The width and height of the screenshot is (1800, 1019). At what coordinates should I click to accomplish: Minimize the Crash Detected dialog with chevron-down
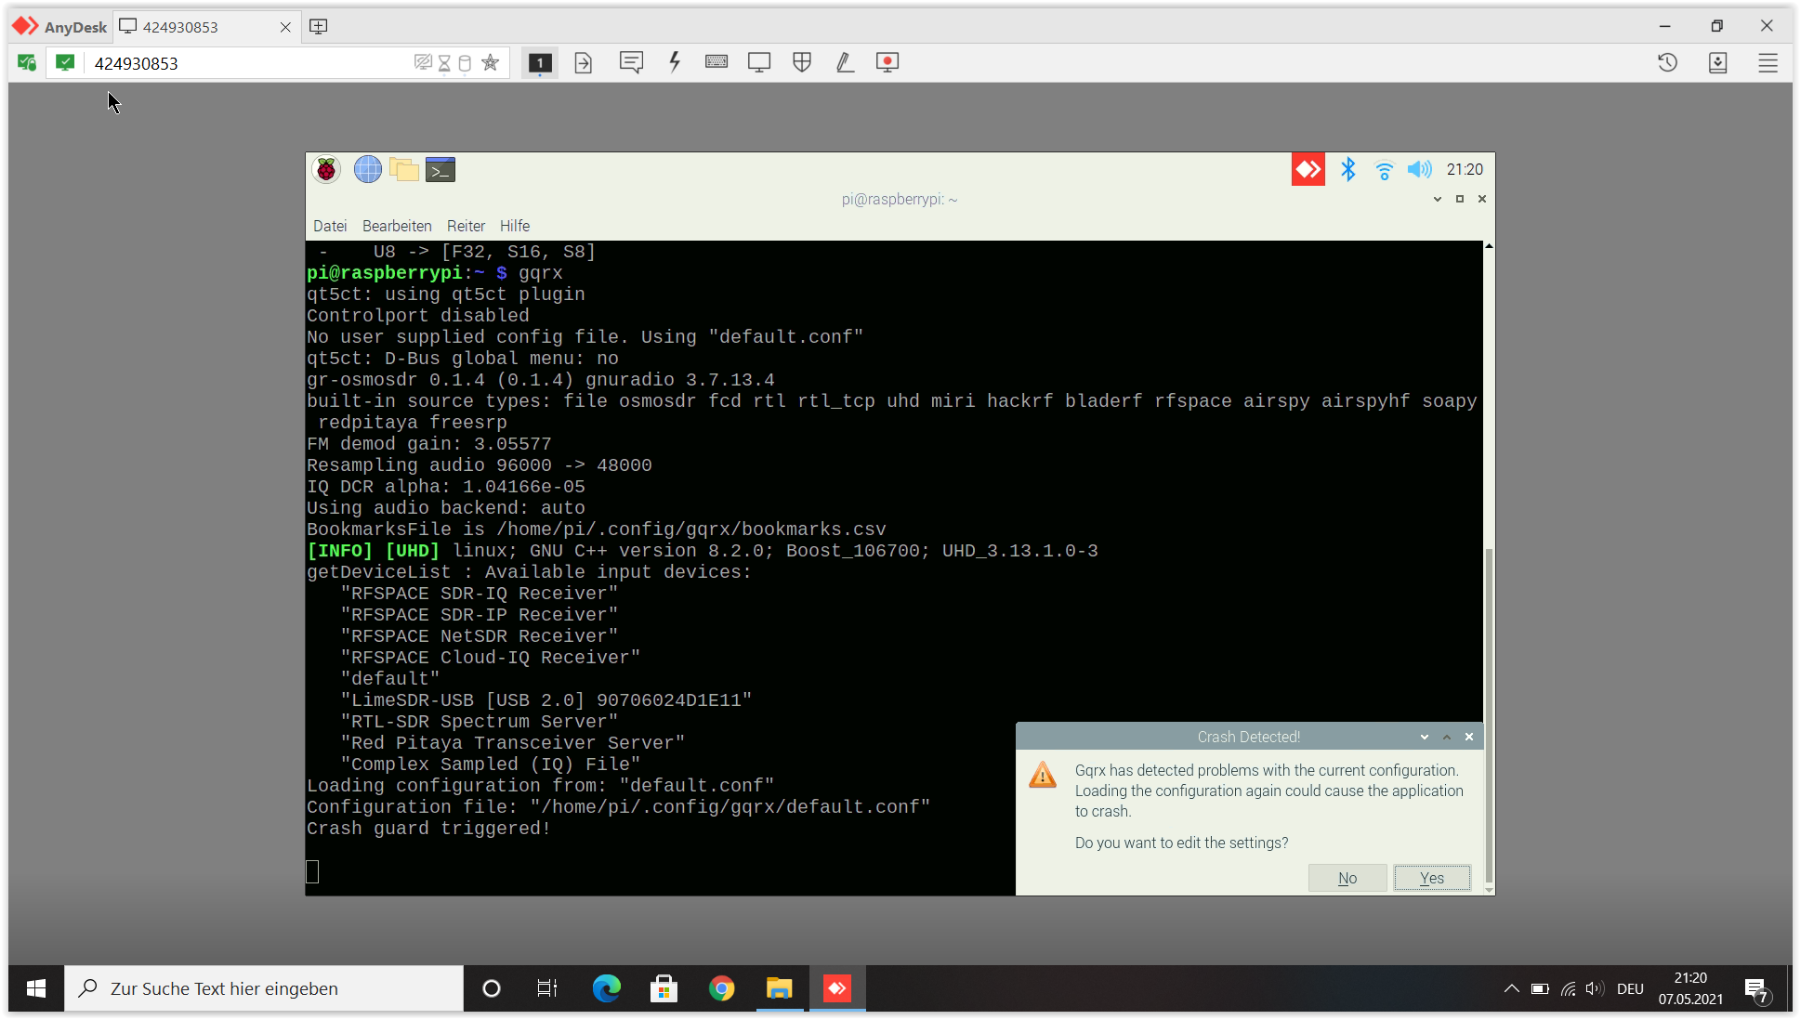pos(1424,737)
